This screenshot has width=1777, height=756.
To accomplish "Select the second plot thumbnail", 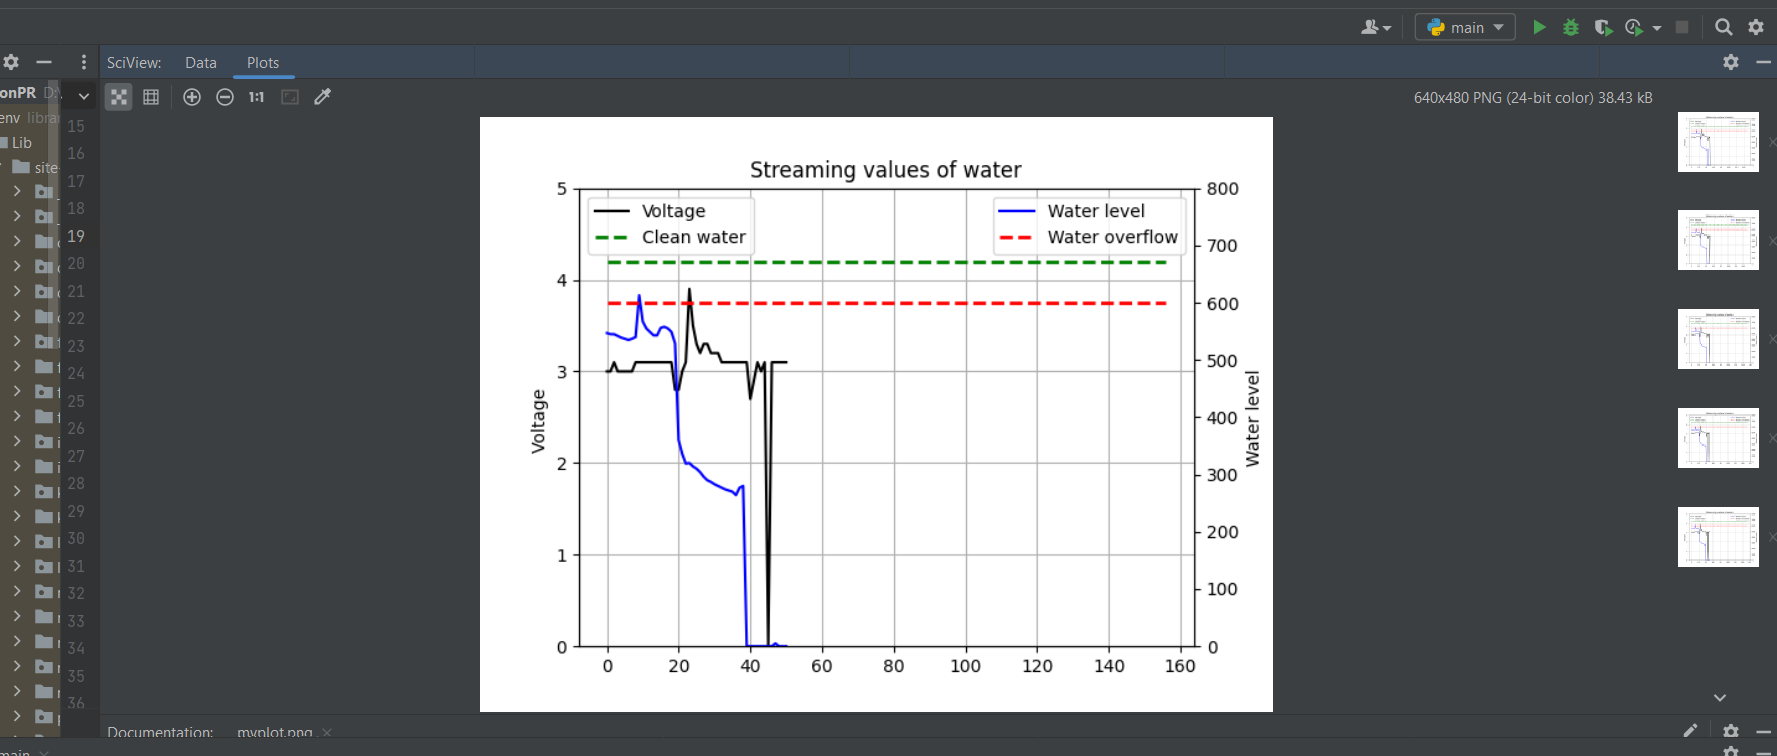I will pos(1718,240).
